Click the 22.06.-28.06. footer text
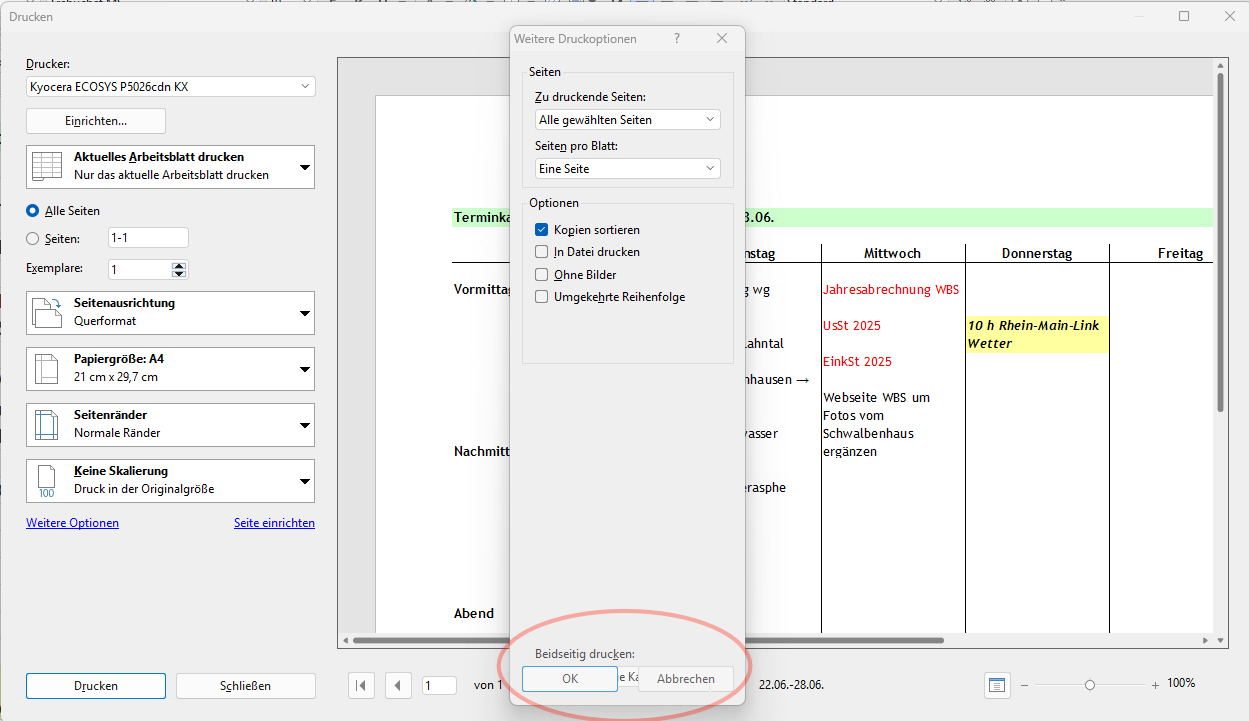The height and width of the screenshot is (721, 1249). (792, 685)
